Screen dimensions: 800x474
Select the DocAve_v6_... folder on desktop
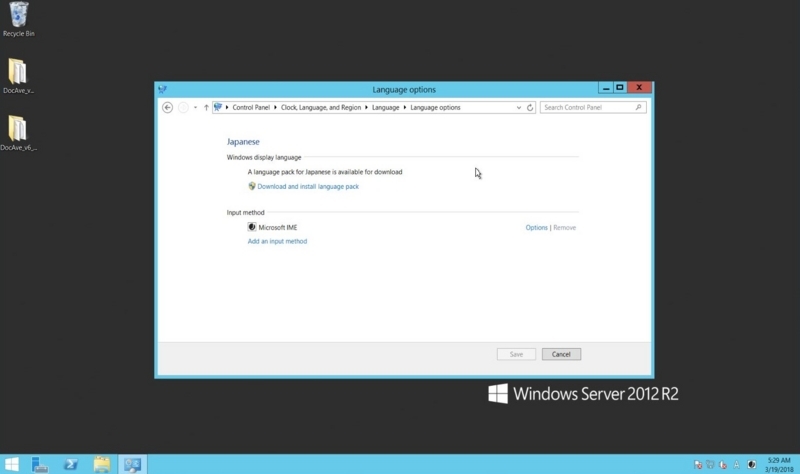18,133
